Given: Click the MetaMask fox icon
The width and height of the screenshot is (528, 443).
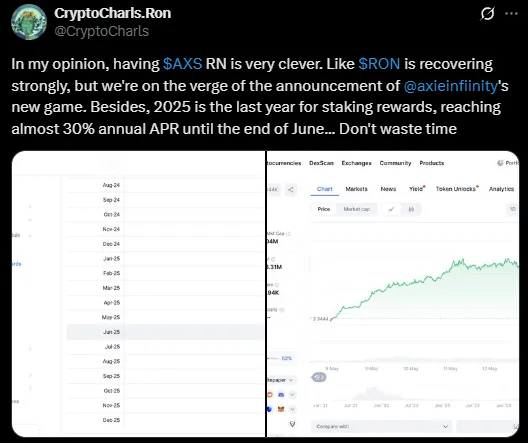Looking at the screenshot, I should click(281, 409).
